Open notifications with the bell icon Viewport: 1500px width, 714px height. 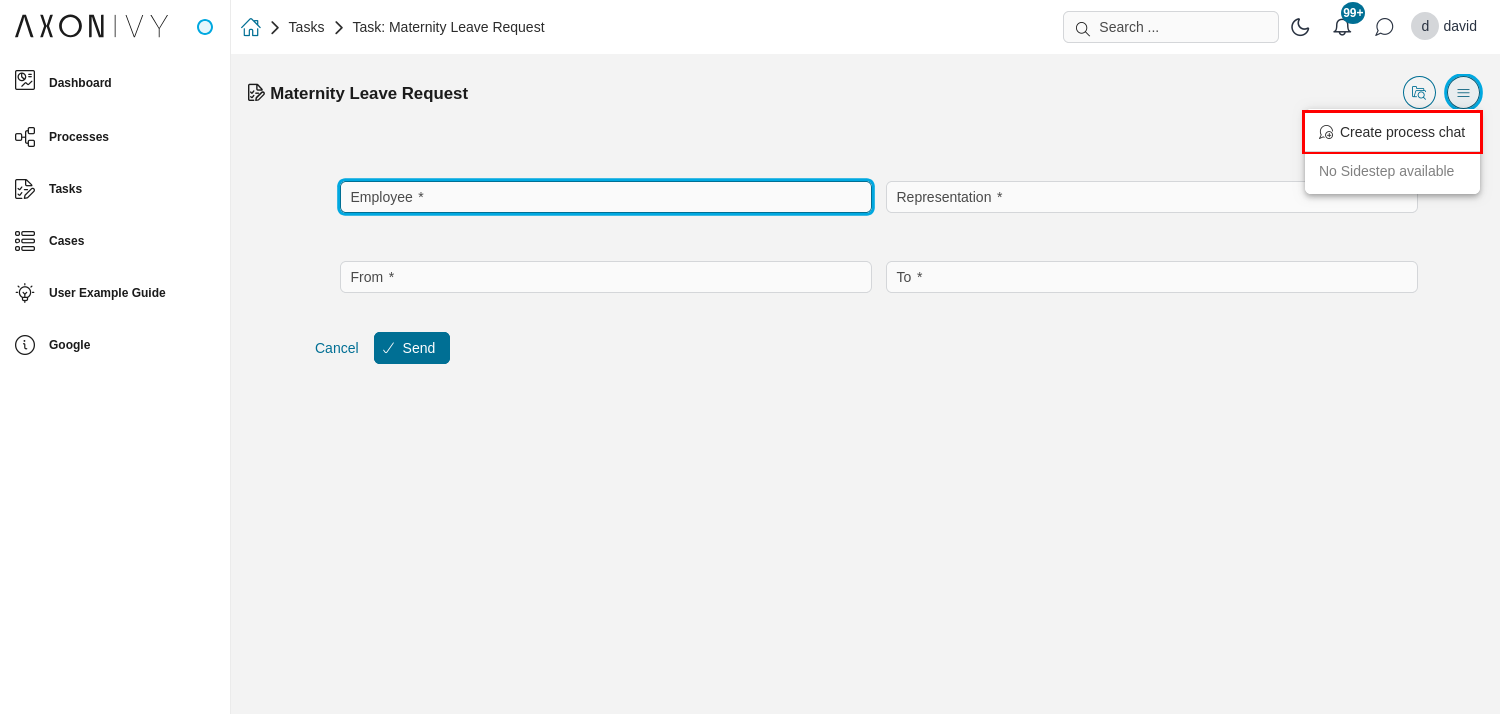1341,27
